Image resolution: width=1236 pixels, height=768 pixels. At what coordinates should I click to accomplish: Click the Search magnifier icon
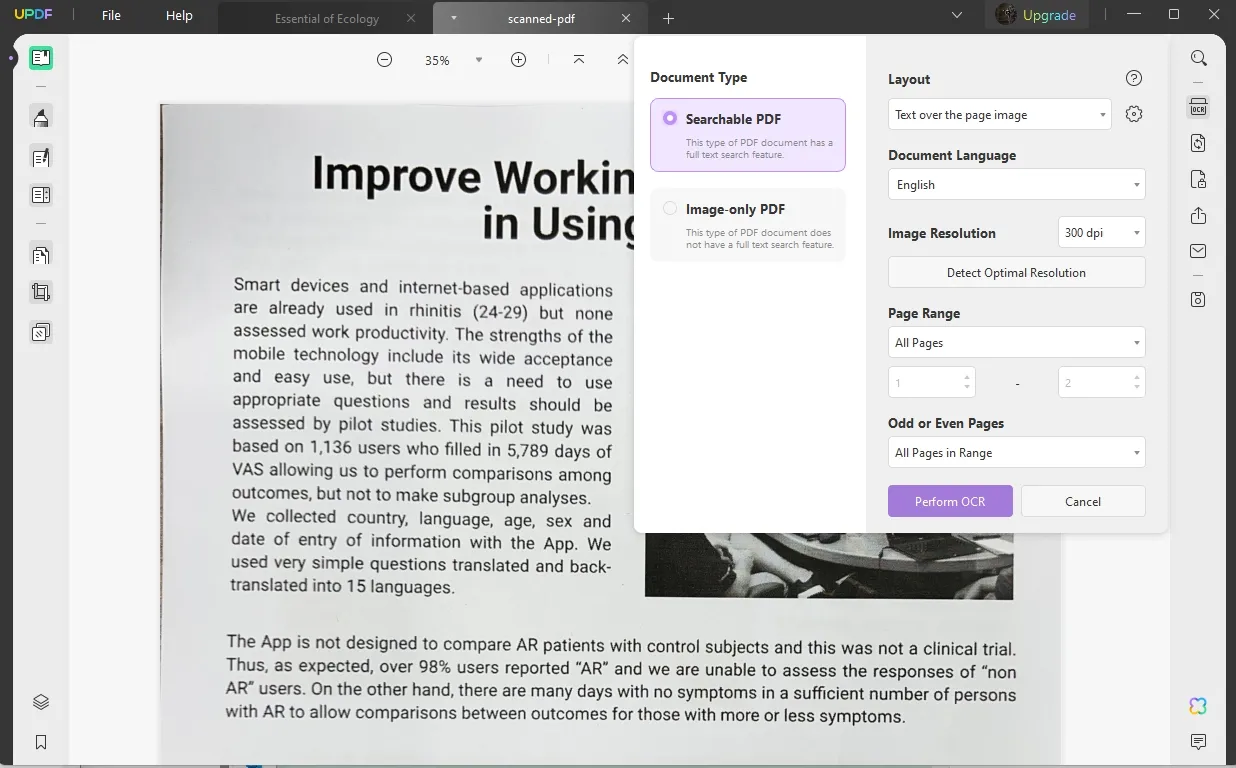[x=1198, y=58]
